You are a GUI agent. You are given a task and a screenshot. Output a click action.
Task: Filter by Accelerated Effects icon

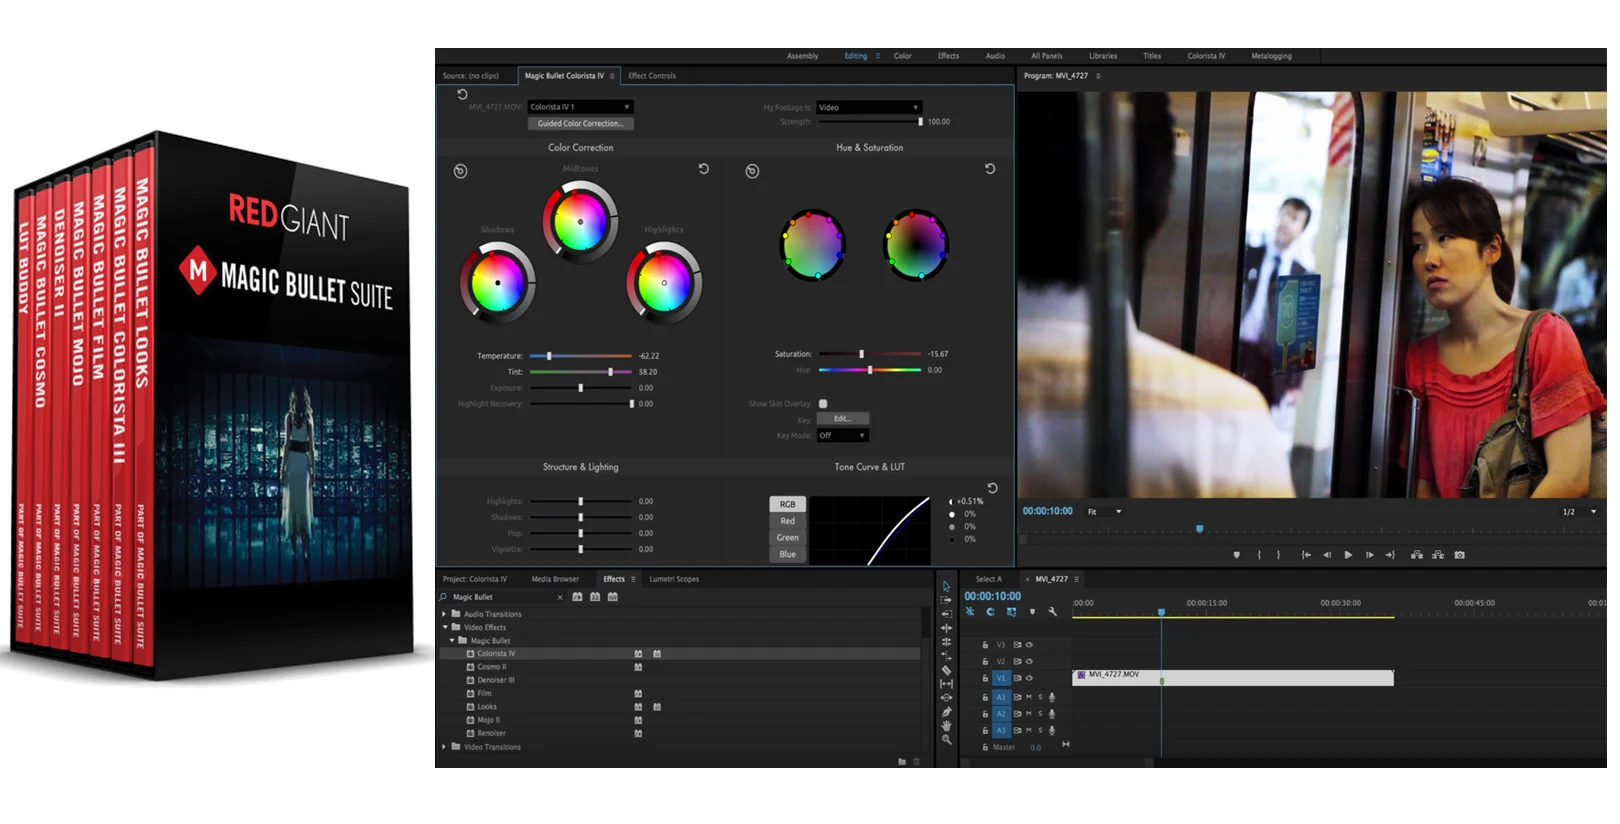[x=577, y=597]
